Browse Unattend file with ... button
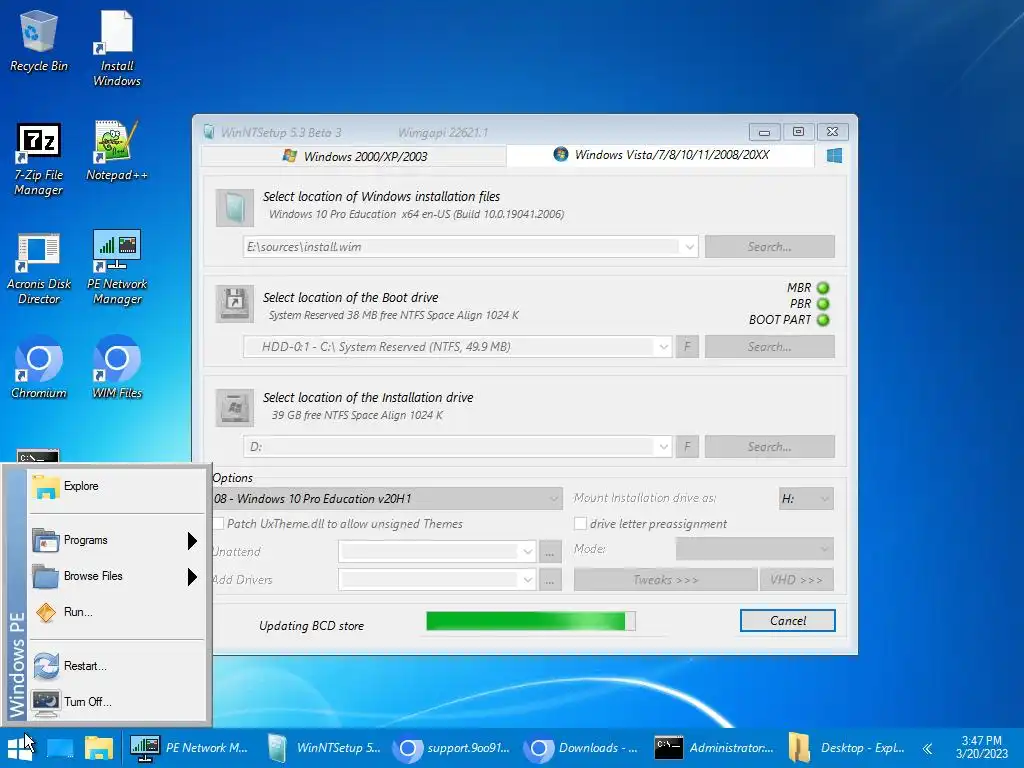The image size is (1024, 768). coord(551,552)
